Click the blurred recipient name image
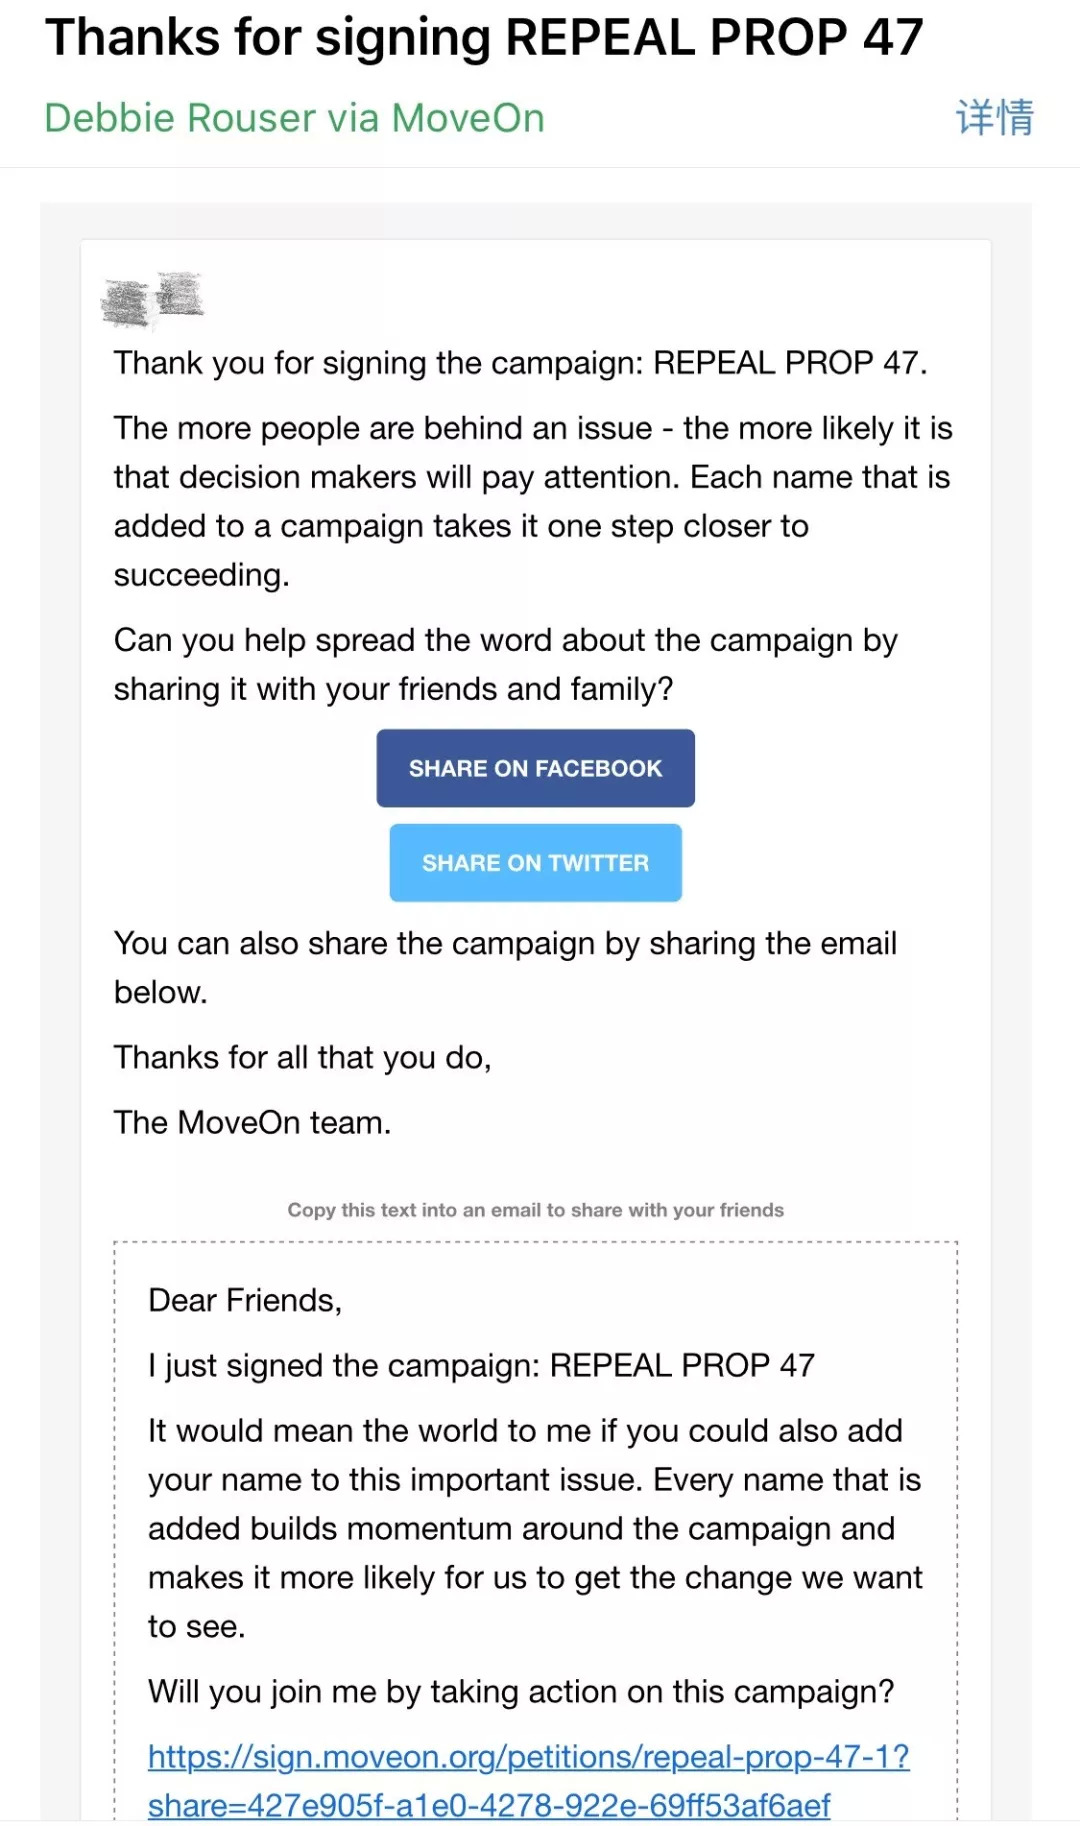 coord(153,298)
